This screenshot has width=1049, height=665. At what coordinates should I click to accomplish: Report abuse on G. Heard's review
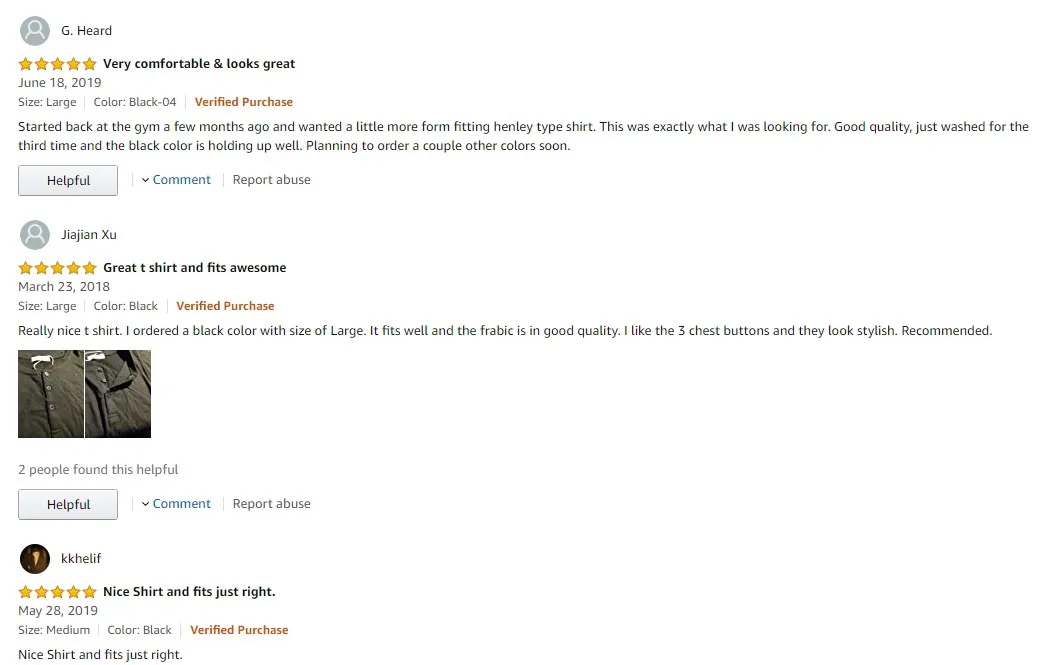point(271,180)
